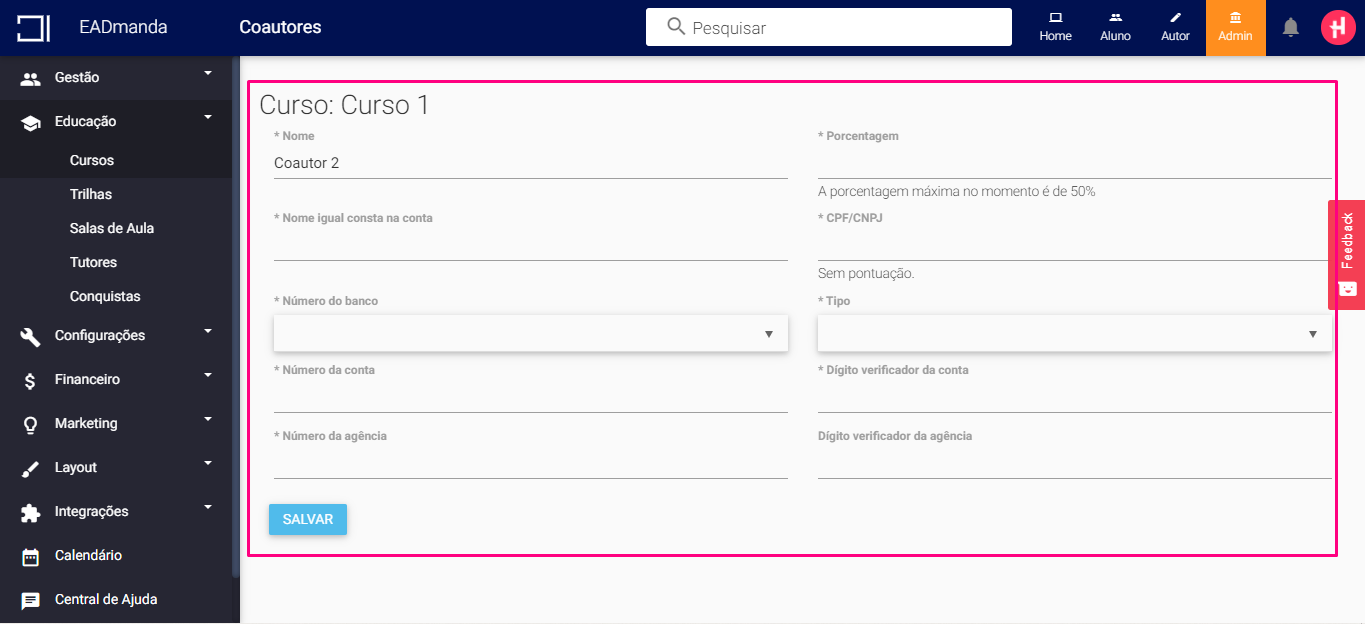1365x624 pixels.
Task: Open the notifications bell
Action: pos(1291,27)
